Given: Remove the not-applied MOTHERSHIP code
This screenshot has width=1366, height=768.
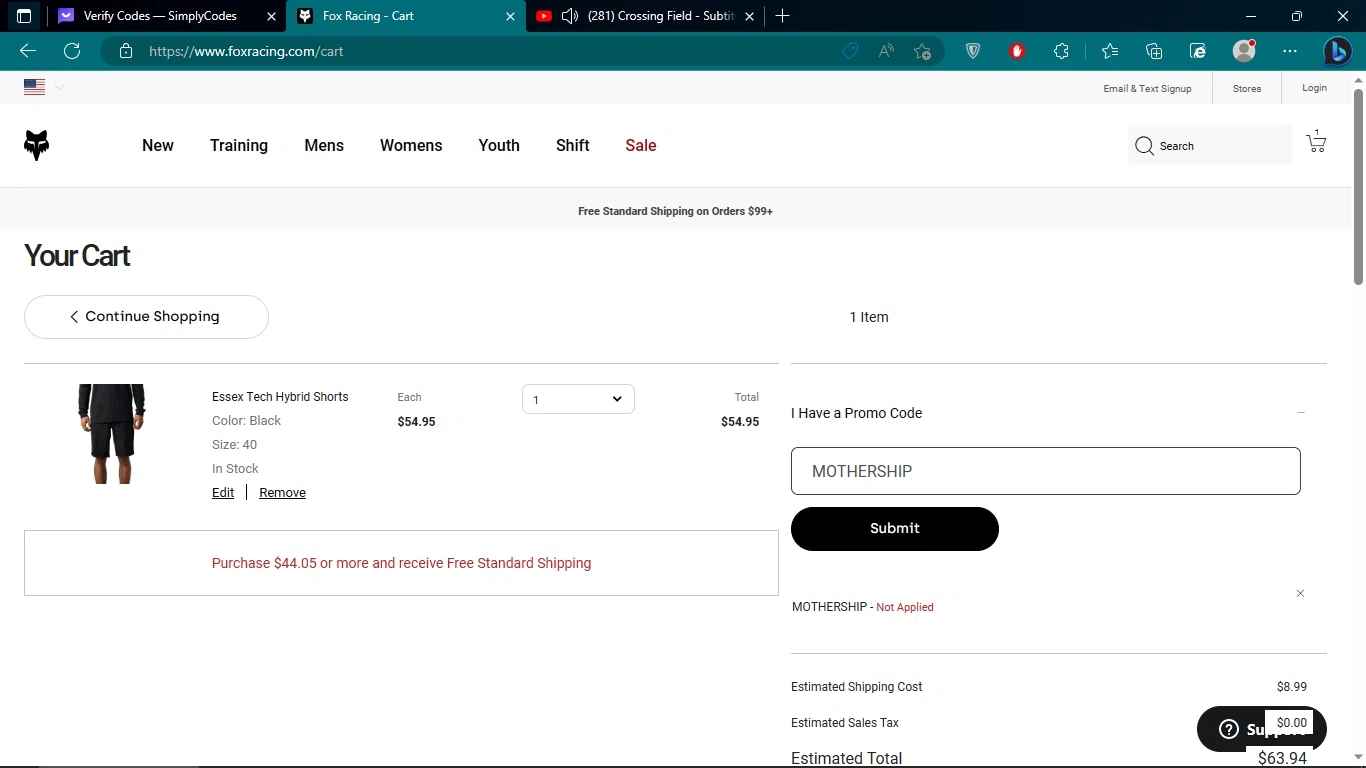Looking at the screenshot, I should pos(1300,594).
